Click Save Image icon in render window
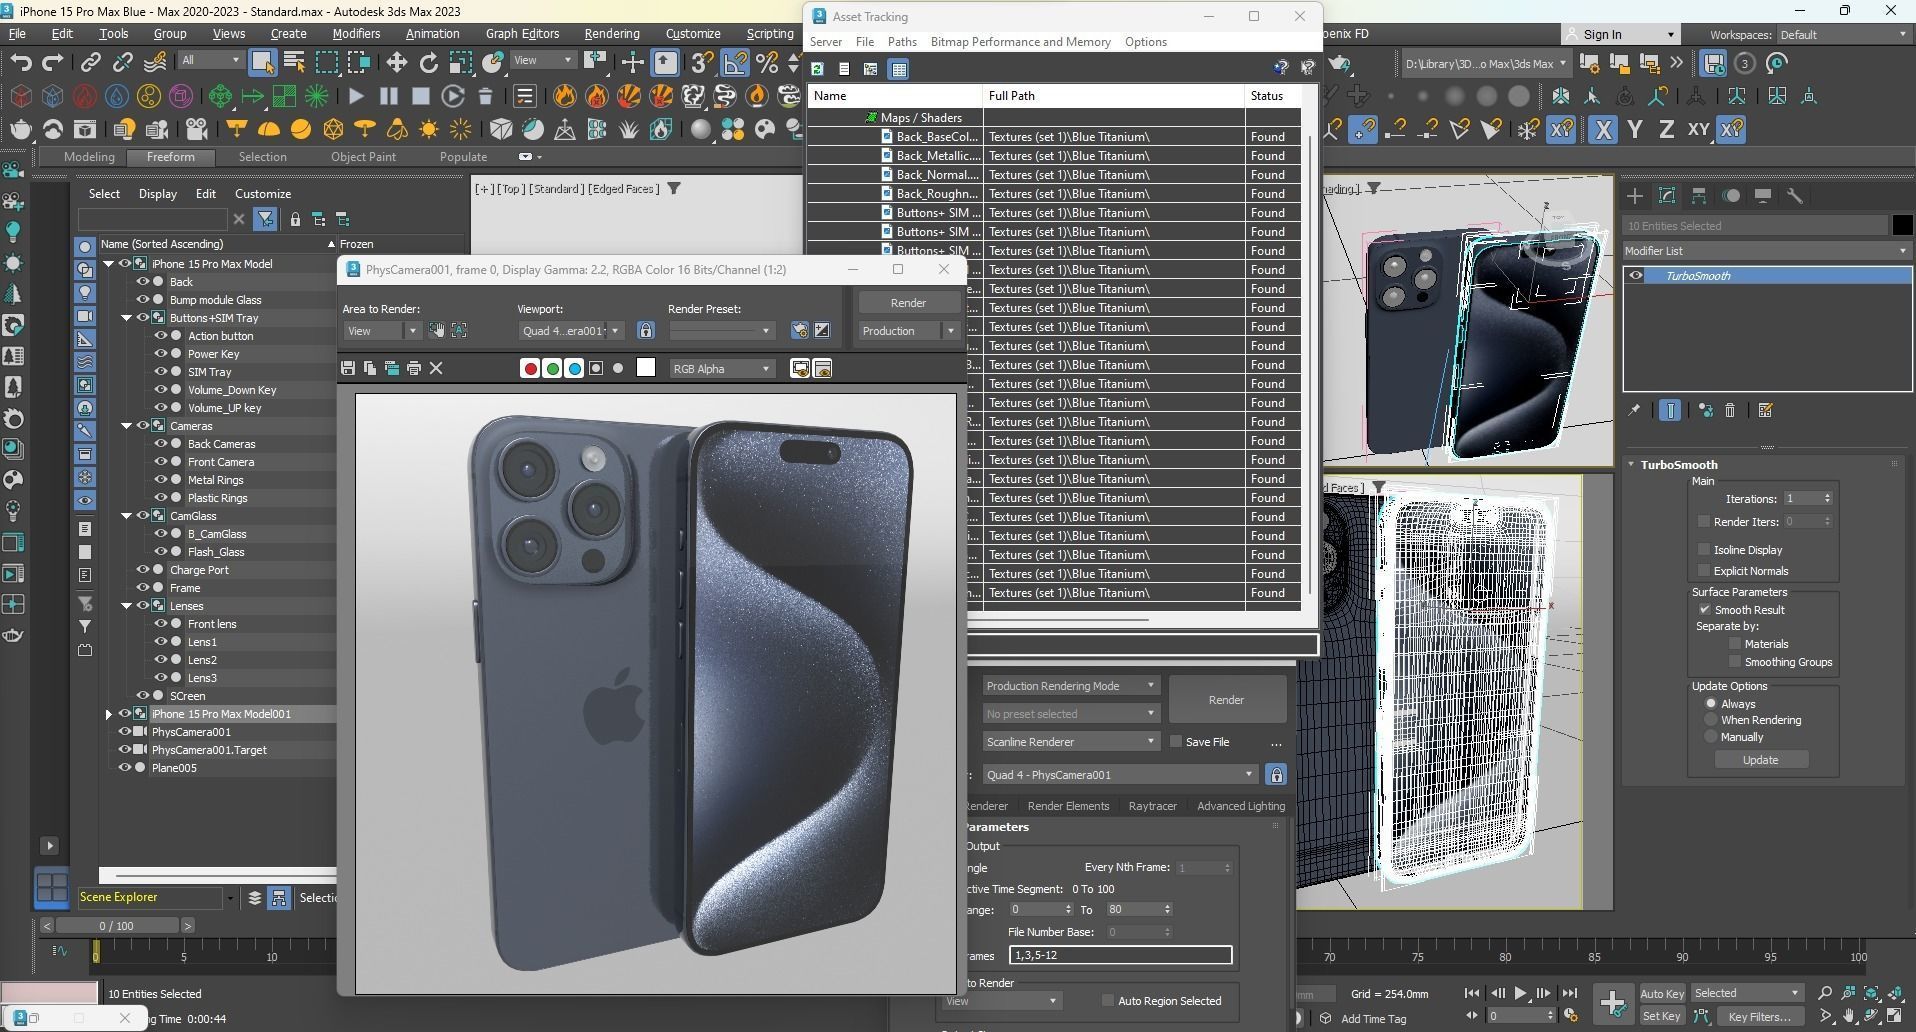Viewport: 1916px width, 1032px height. (x=348, y=368)
